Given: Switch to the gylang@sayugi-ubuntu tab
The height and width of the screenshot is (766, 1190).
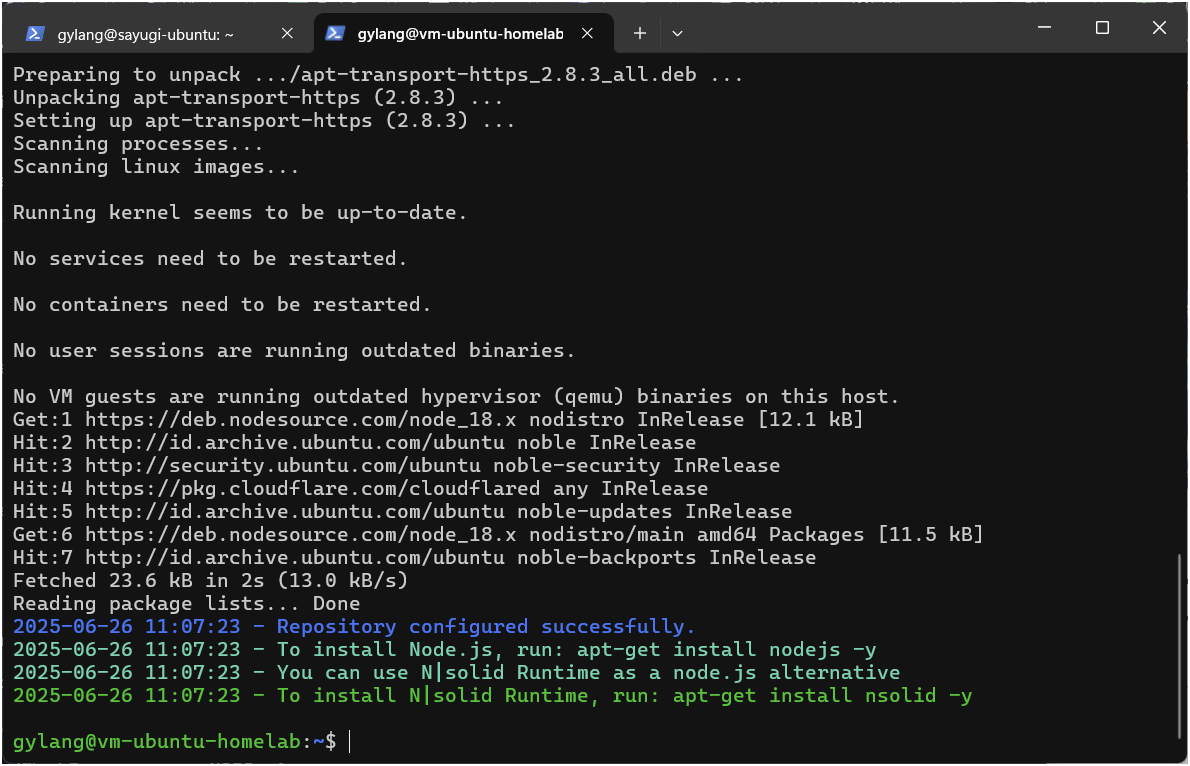Looking at the screenshot, I should pyautogui.click(x=145, y=33).
